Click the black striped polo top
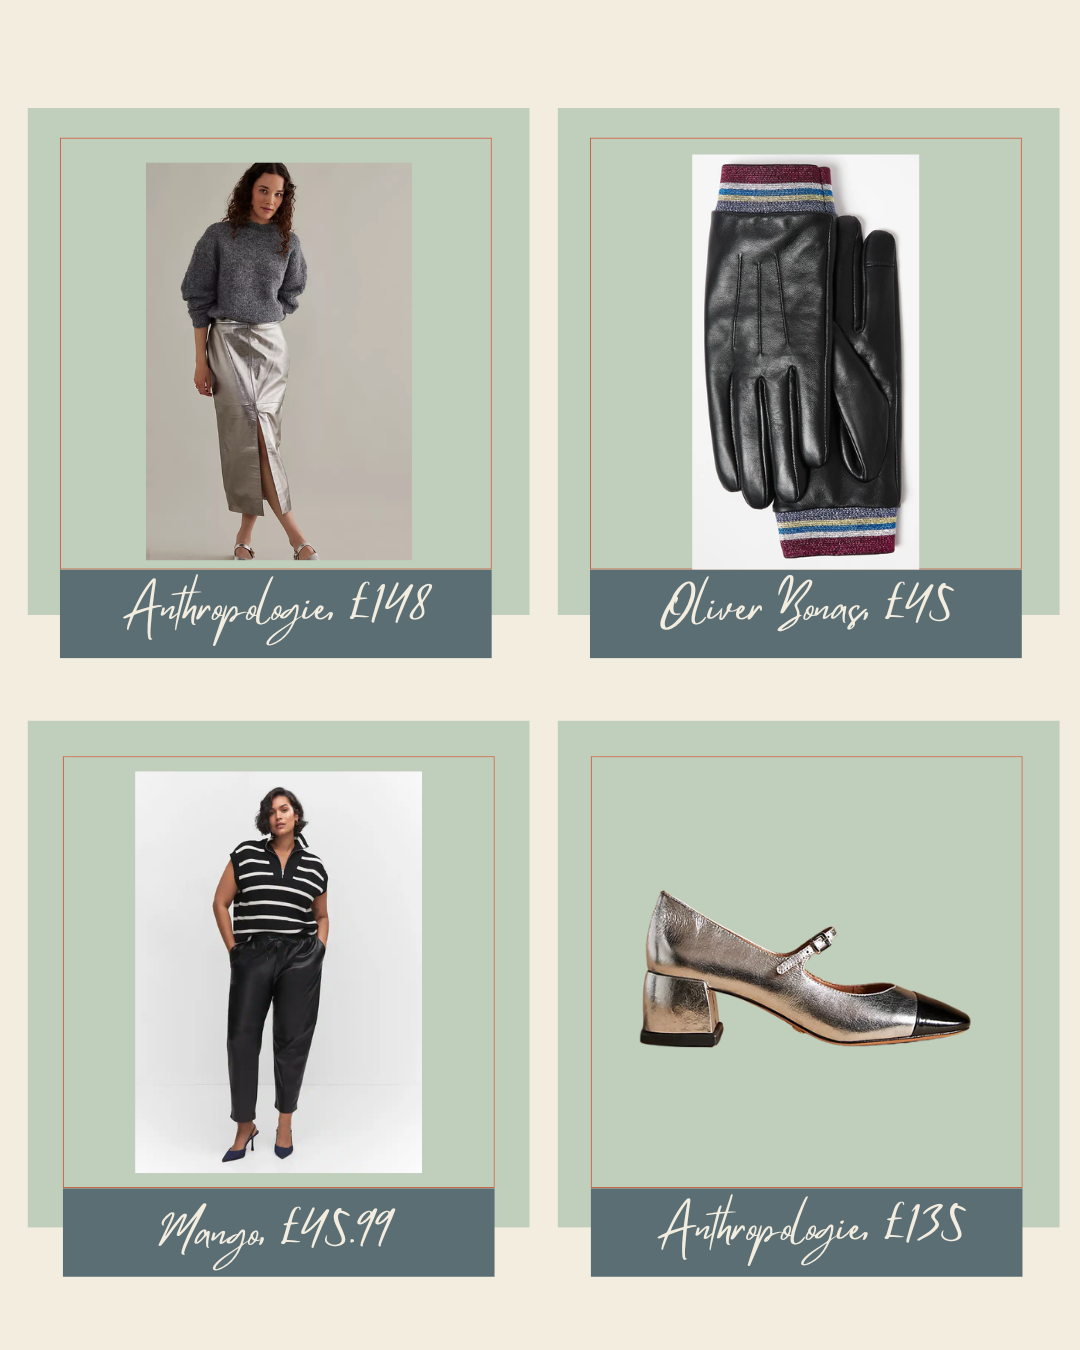This screenshot has width=1080, height=1350. coord(278,889)
